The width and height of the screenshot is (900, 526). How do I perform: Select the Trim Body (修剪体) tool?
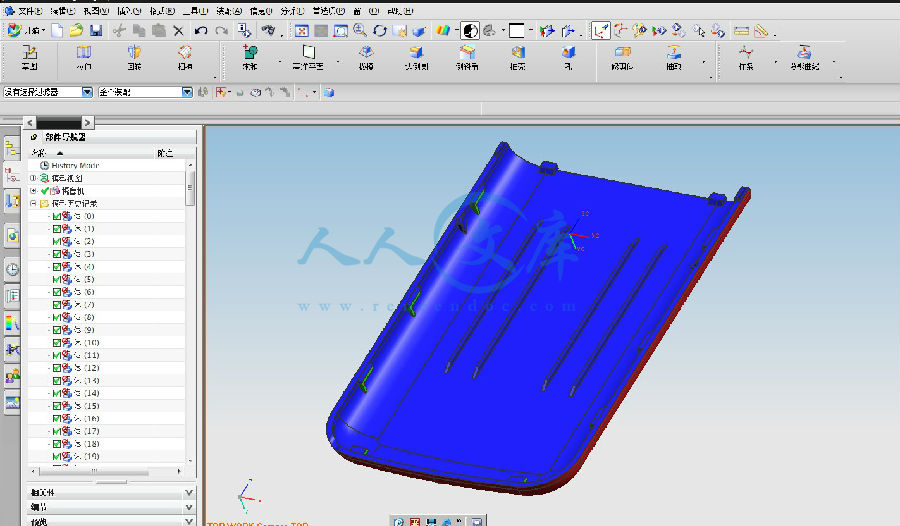pos(622,59)
